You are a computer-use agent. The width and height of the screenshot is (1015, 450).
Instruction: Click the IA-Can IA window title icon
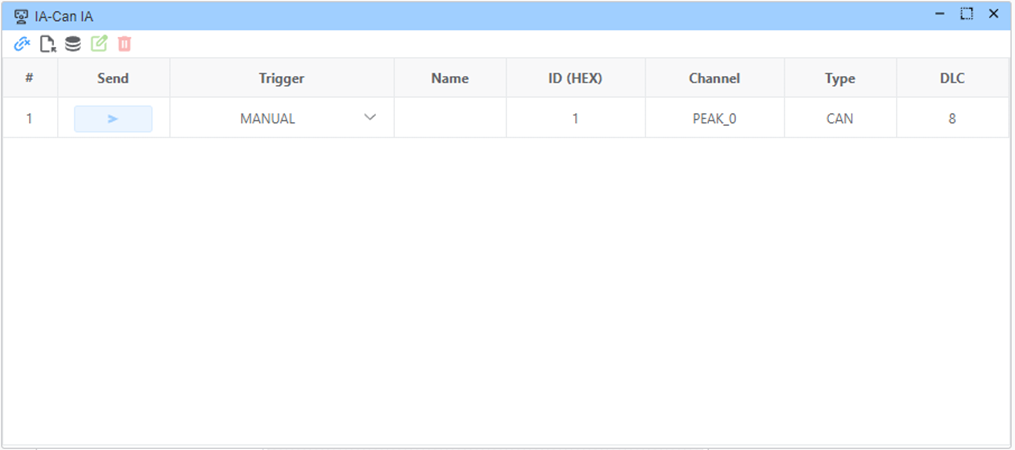21,15
